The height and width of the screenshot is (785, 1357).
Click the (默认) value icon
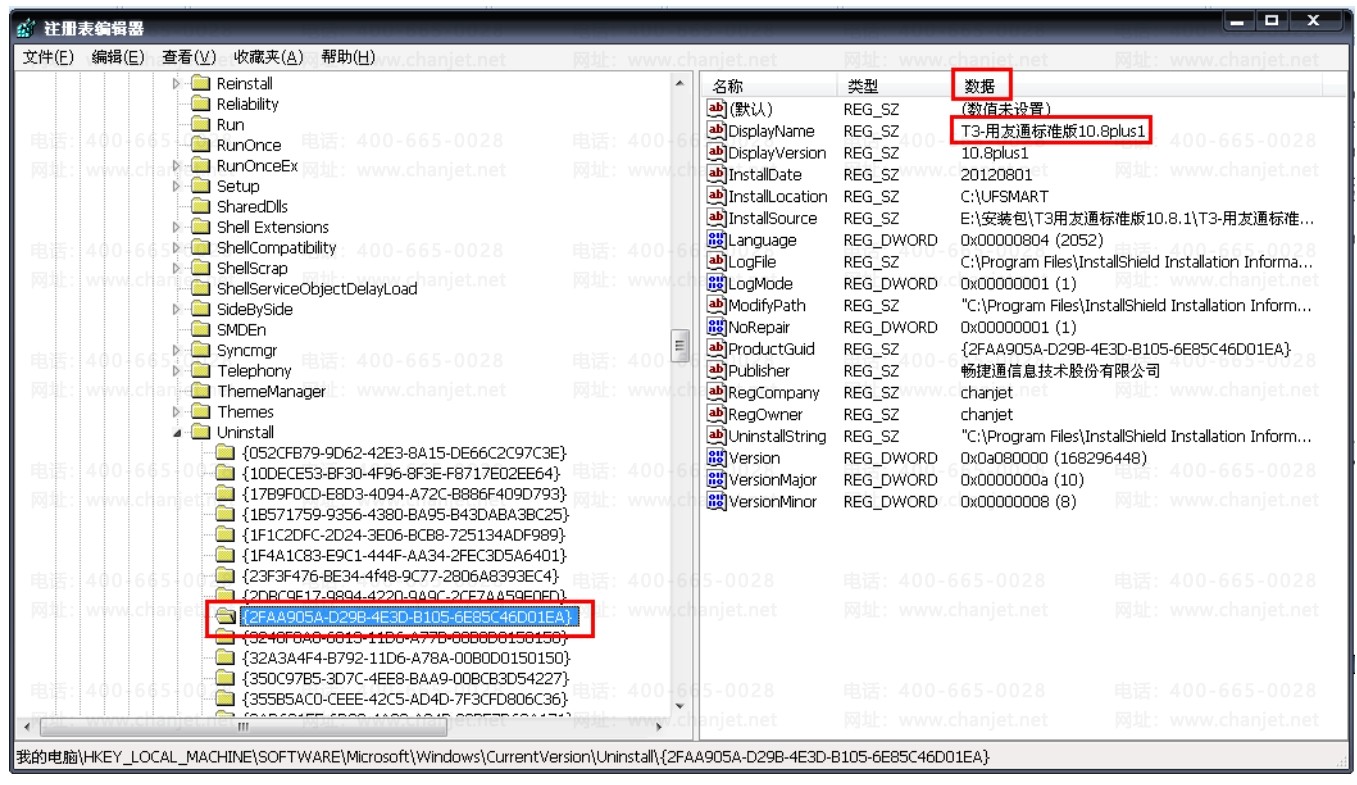click(716, 109)
